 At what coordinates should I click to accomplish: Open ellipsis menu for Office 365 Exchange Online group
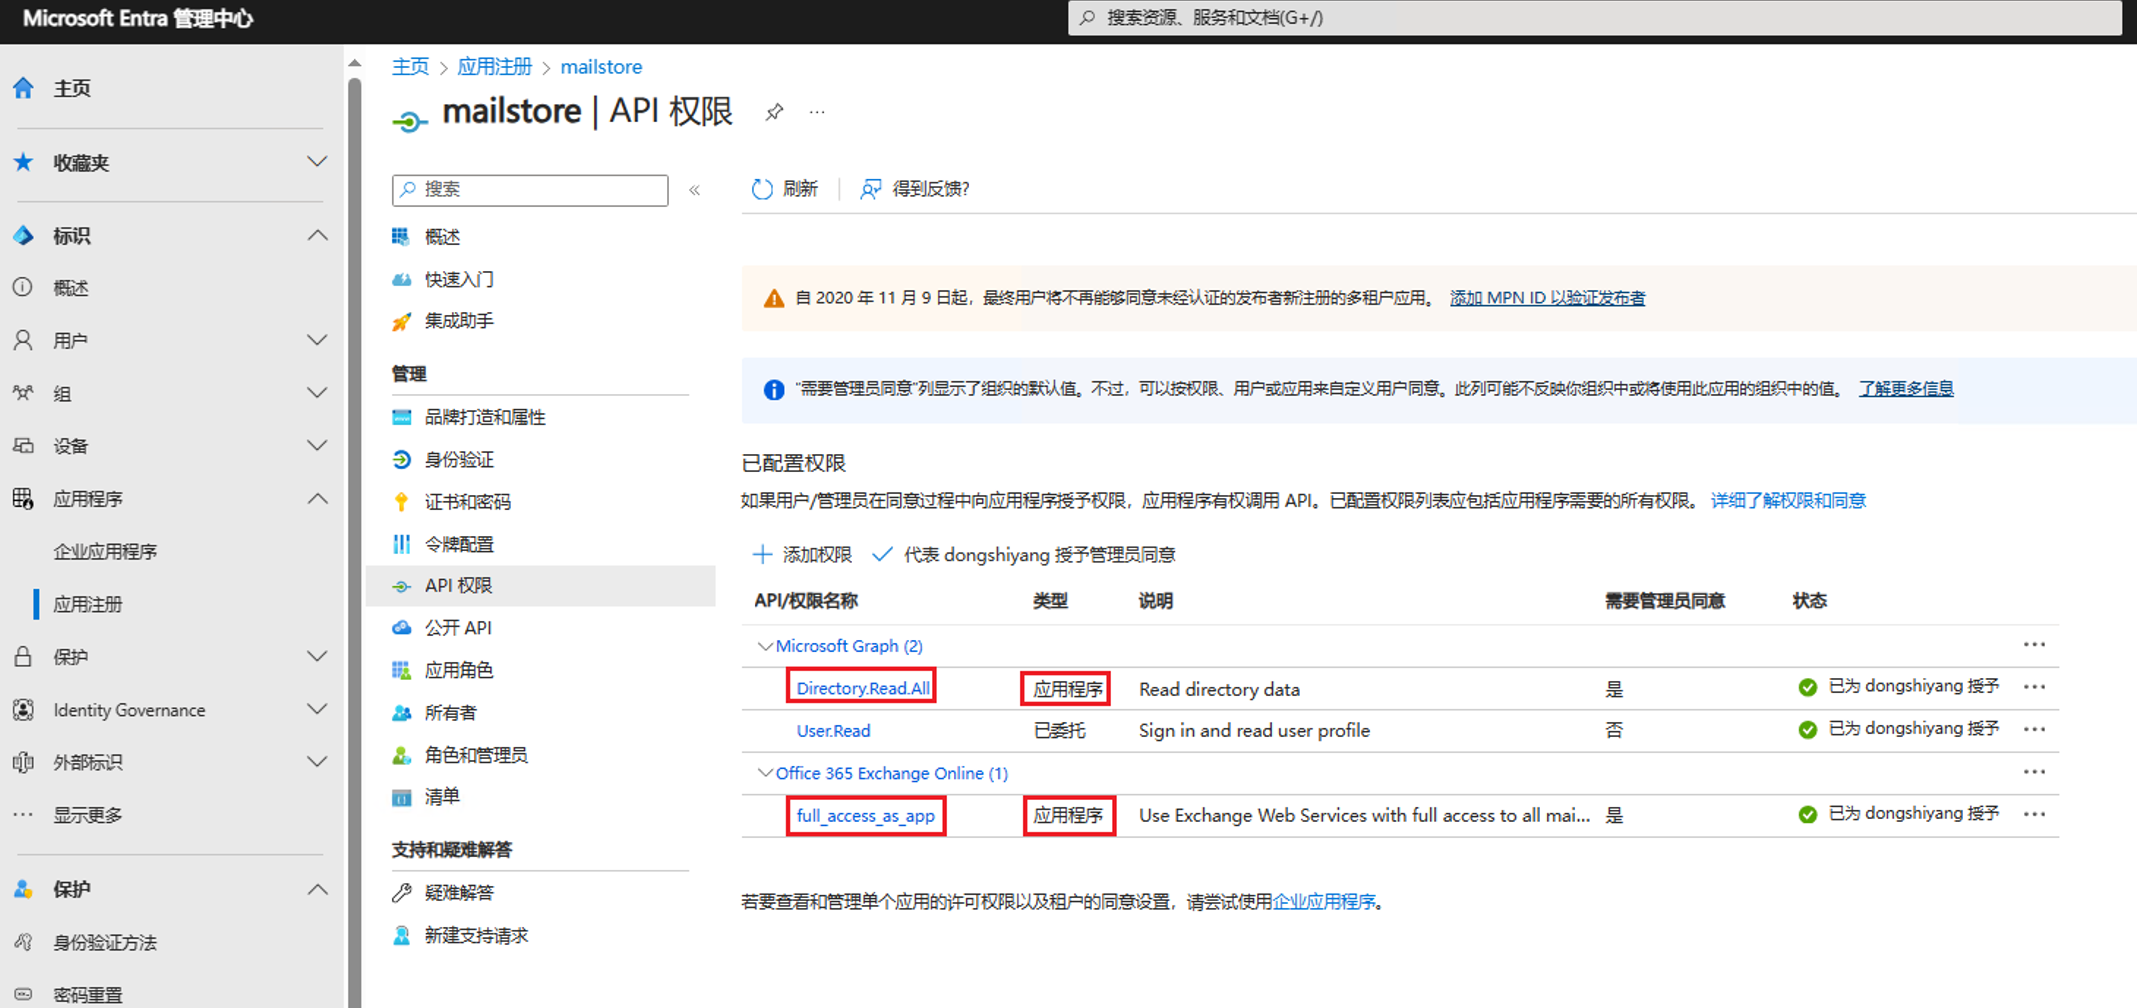(x=2034, y=772)
